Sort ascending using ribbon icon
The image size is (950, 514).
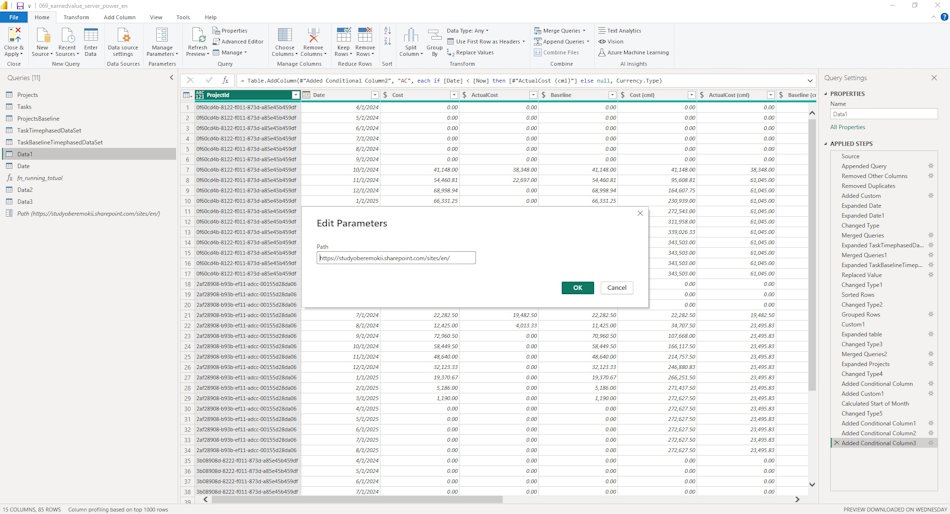coord(388,31)
